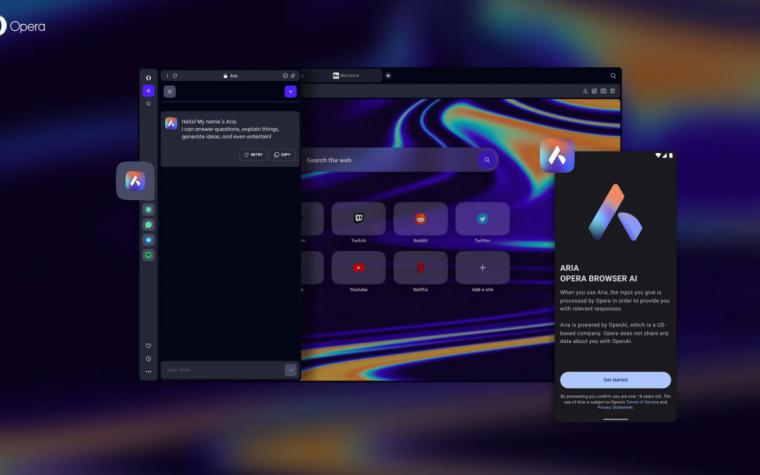This screenshot has height=475, width=760.
Task: Click the purple search button in the search bar
Action: (487, 160)
